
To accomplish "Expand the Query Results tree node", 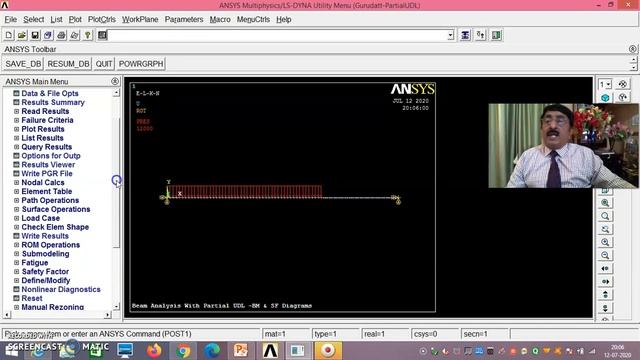I will tap(16, 147).
